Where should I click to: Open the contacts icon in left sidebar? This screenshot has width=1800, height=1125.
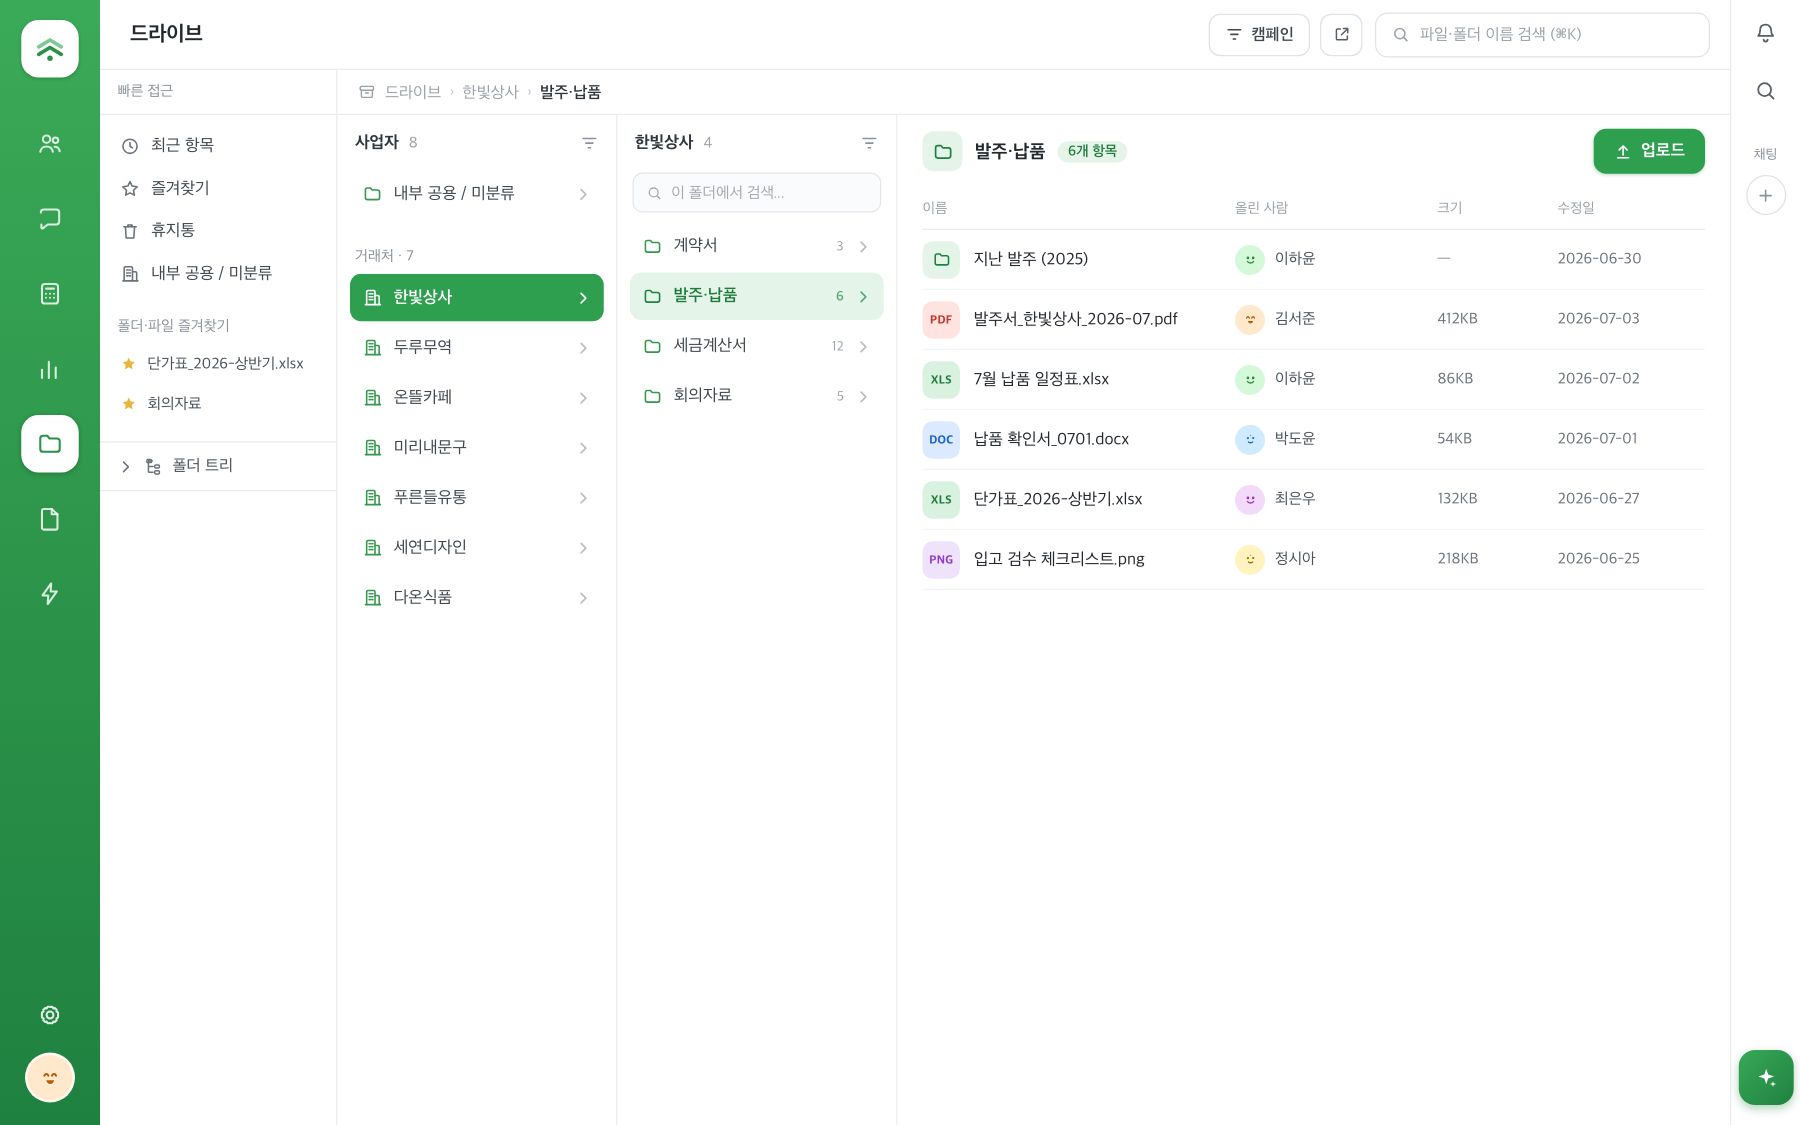49,144
